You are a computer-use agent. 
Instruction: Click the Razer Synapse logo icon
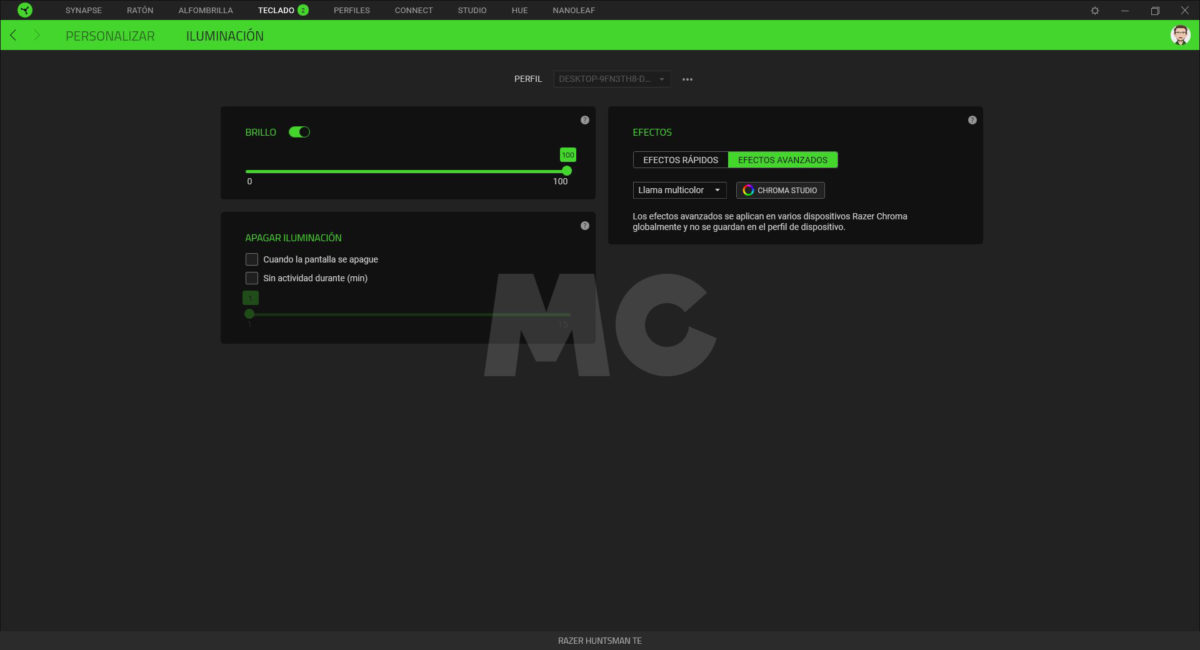(25, 10)
